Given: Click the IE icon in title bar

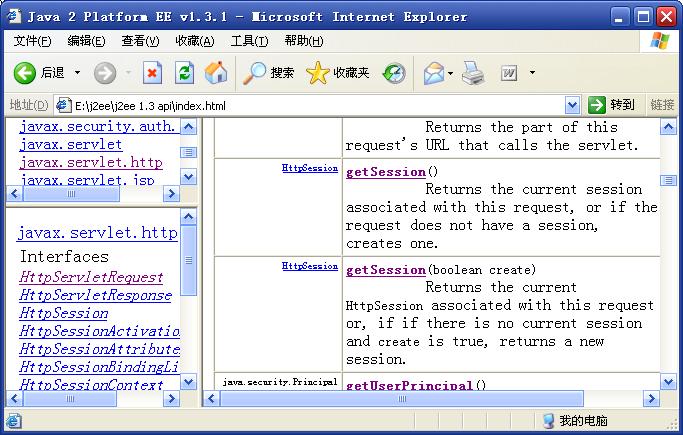Looking at the screenshot, I should pos(13,16).
